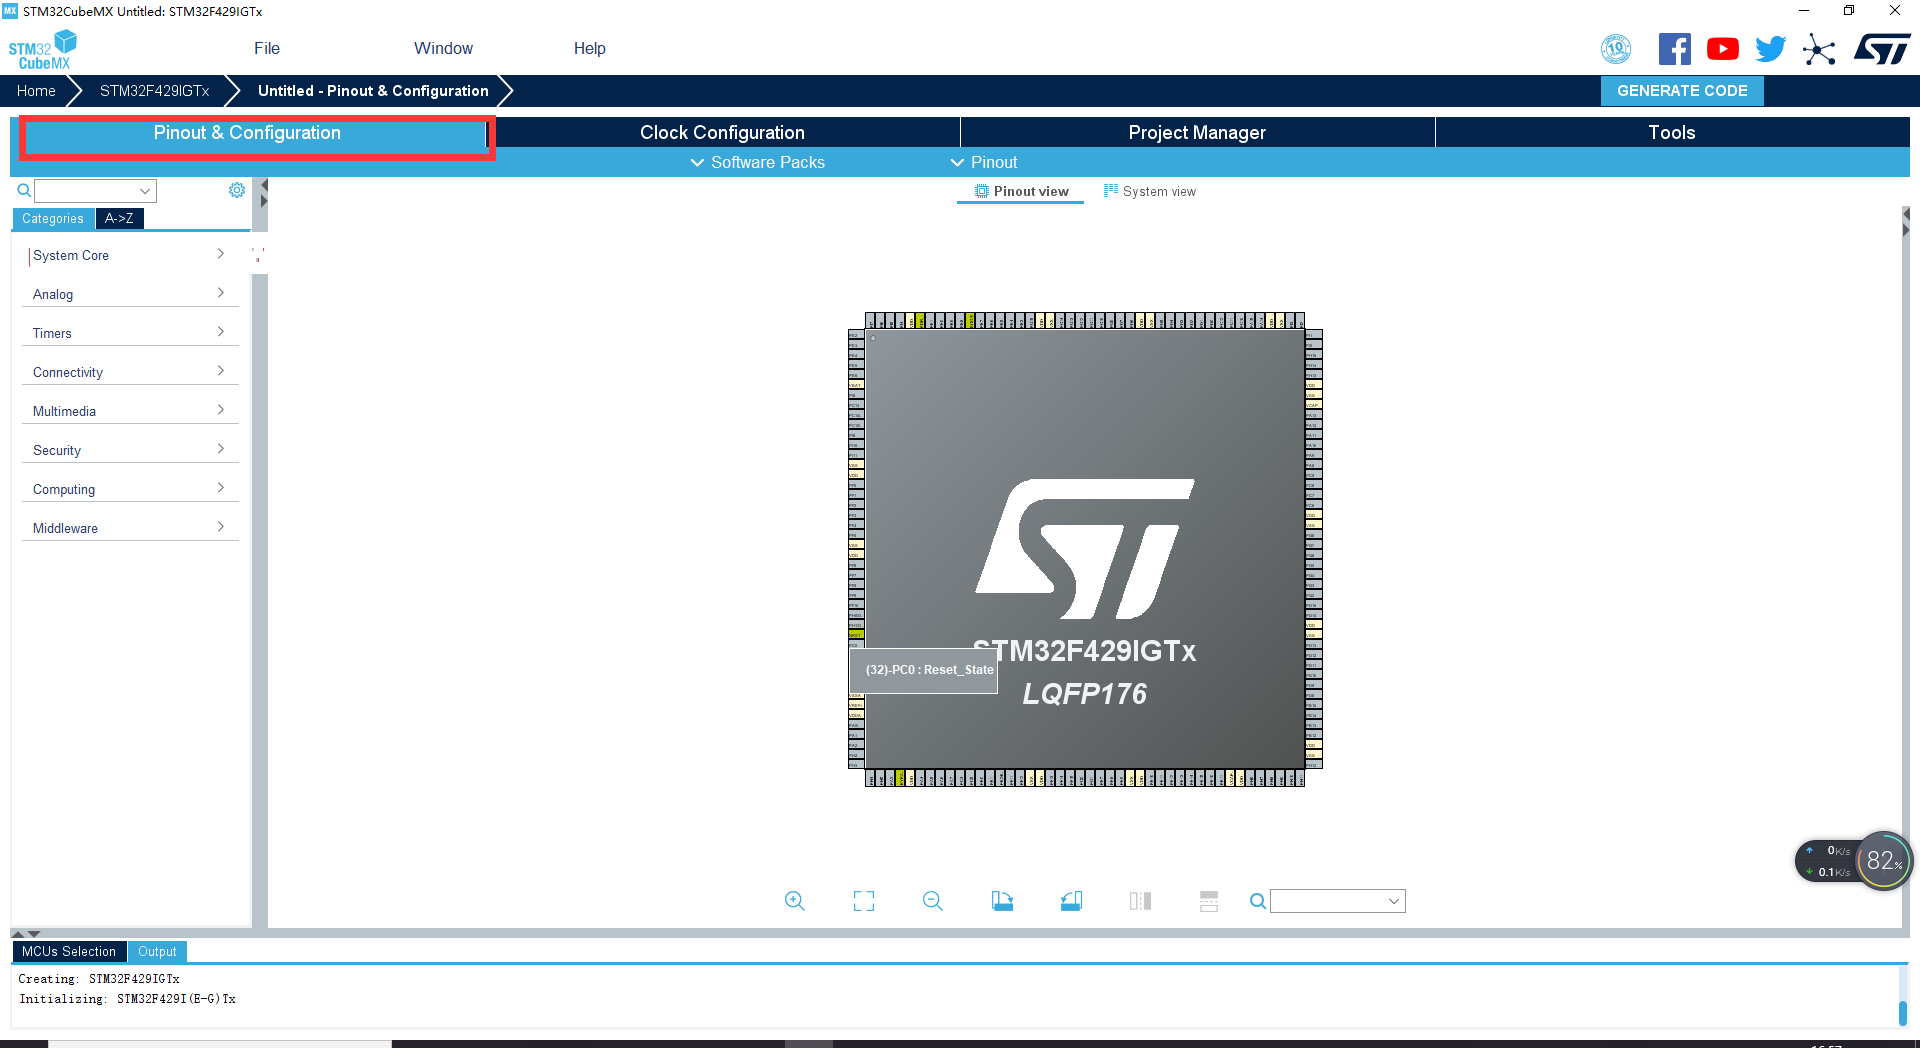Viewport: 1920px width, 1048px height.
Task: Click the settings gear above the categories panel
Action: pos(236,189)
